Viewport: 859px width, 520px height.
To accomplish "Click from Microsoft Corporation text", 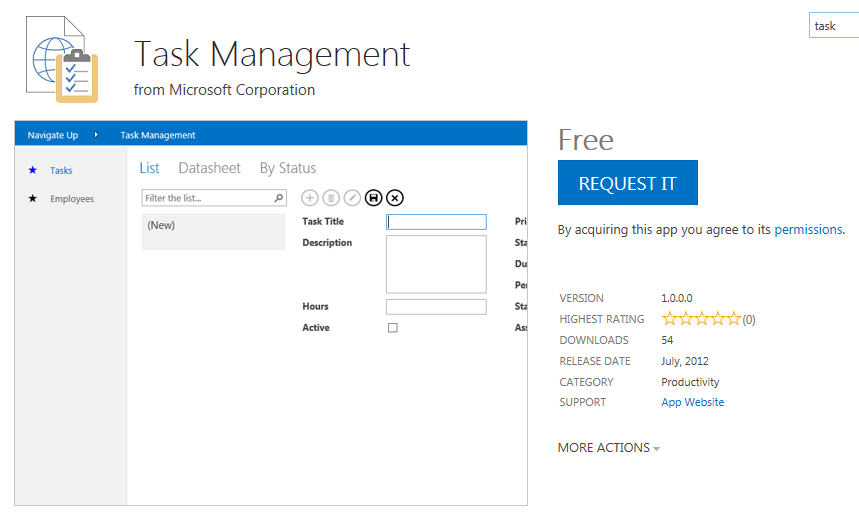I will pyautogui.click(x=224, y=90).
